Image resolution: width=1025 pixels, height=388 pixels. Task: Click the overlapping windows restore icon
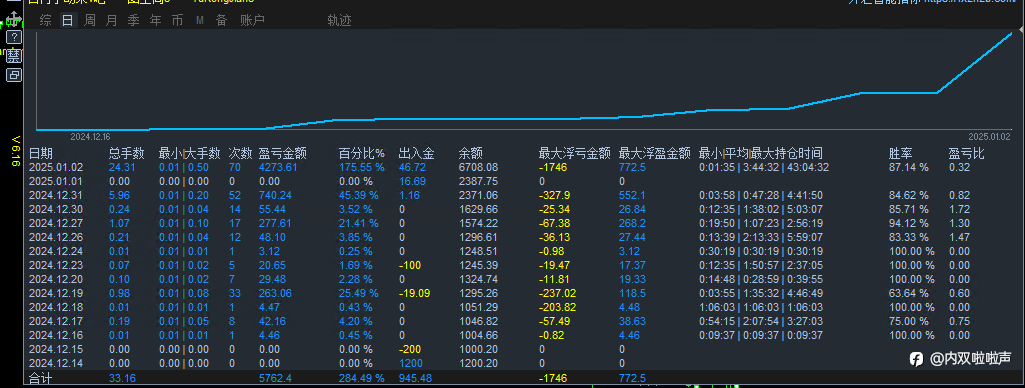coord(14,75)
